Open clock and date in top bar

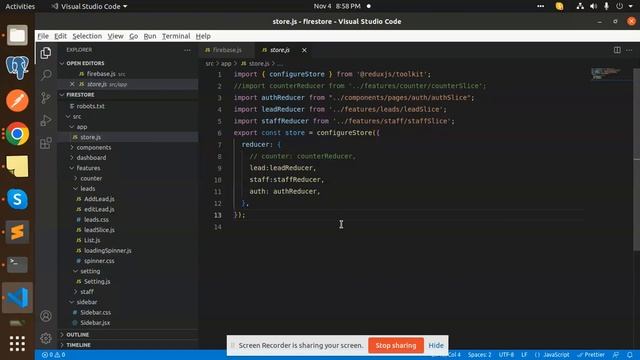337,6
